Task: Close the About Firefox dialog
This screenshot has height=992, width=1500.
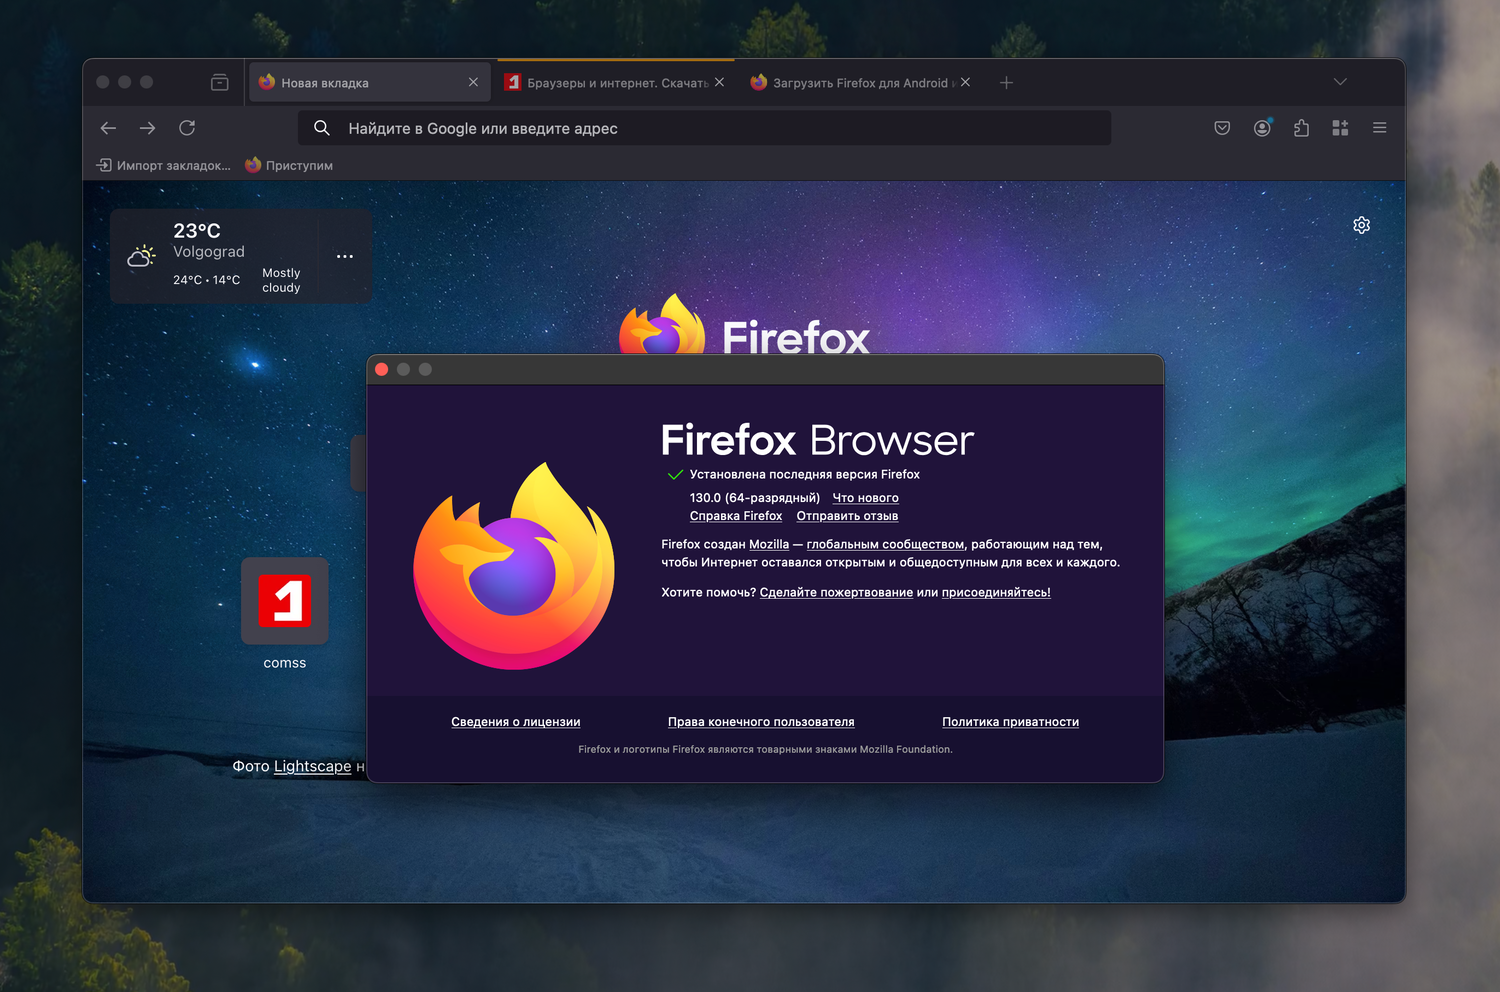Action: point(382,370)
